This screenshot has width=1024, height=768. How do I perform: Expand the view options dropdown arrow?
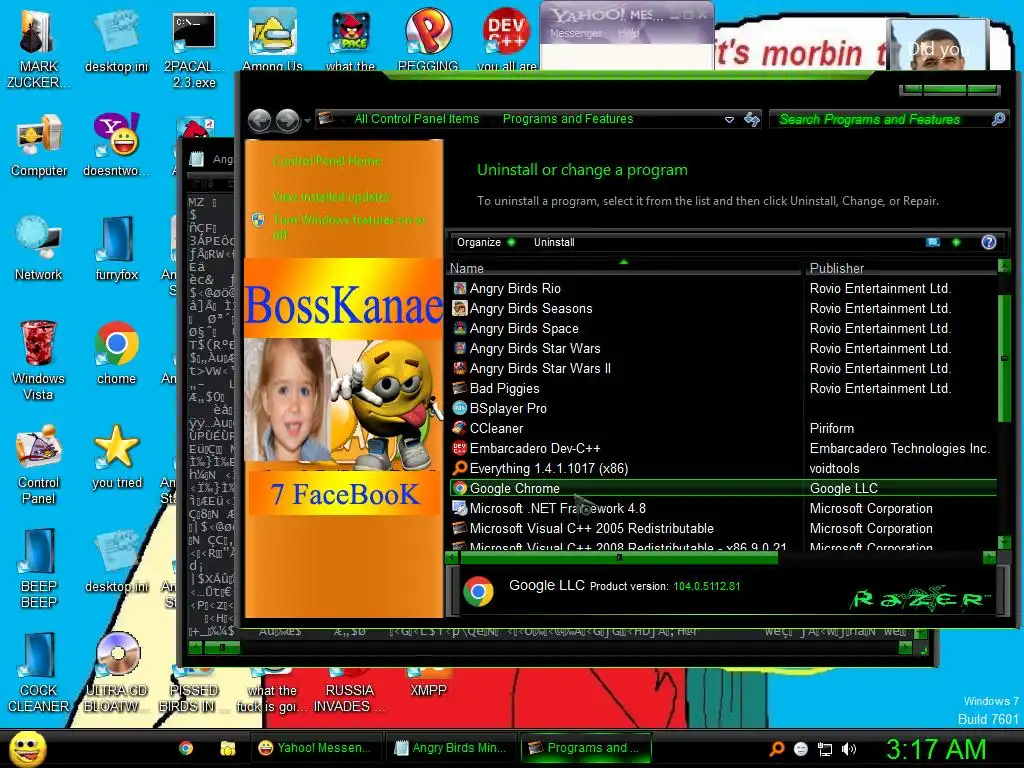click(x=956, y=242)
